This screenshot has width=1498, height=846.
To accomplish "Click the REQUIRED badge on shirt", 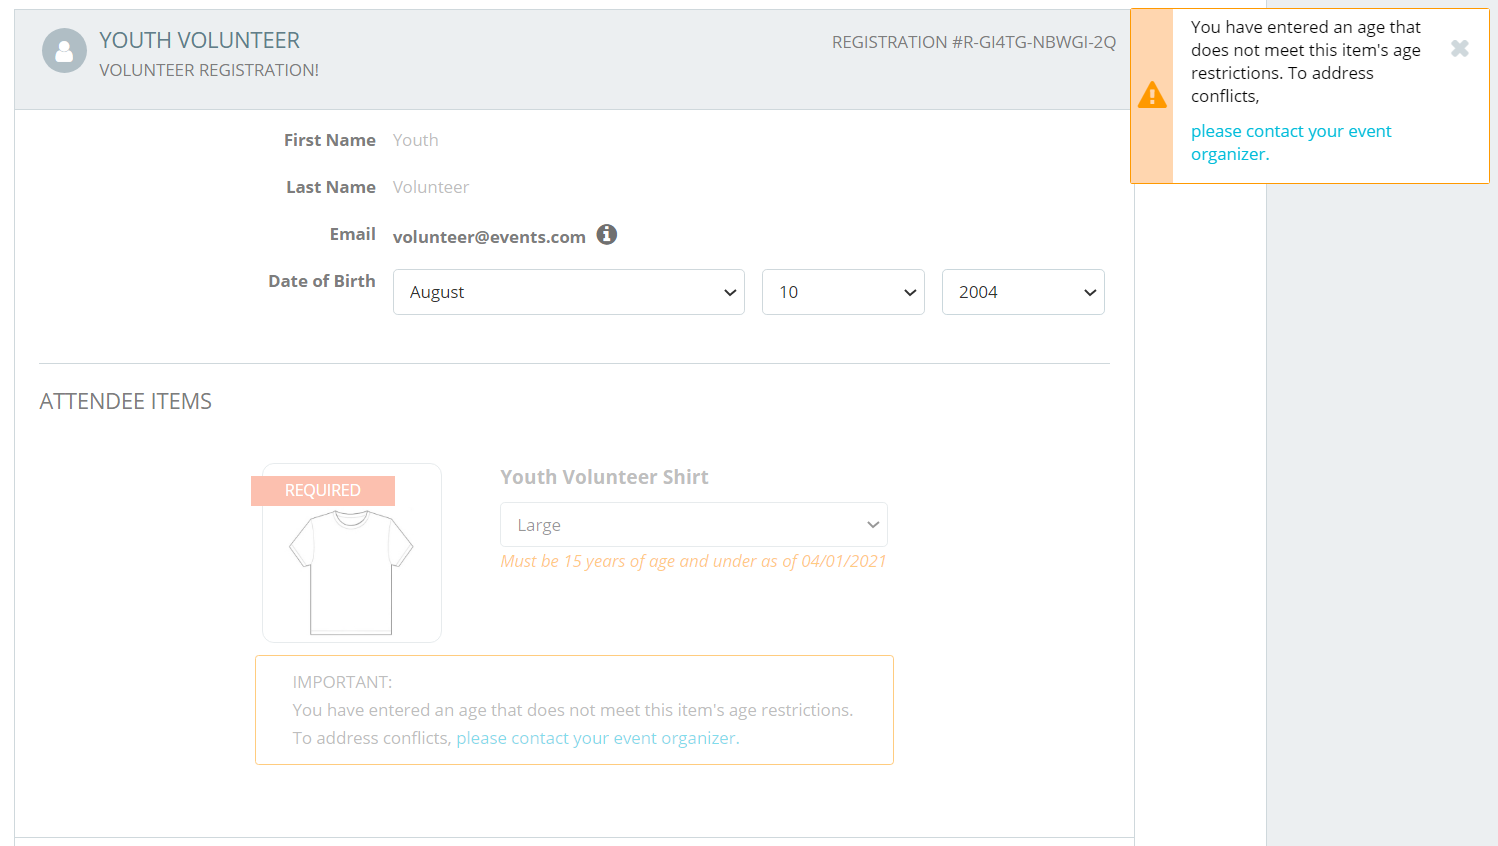I will [x=323, y=490].
